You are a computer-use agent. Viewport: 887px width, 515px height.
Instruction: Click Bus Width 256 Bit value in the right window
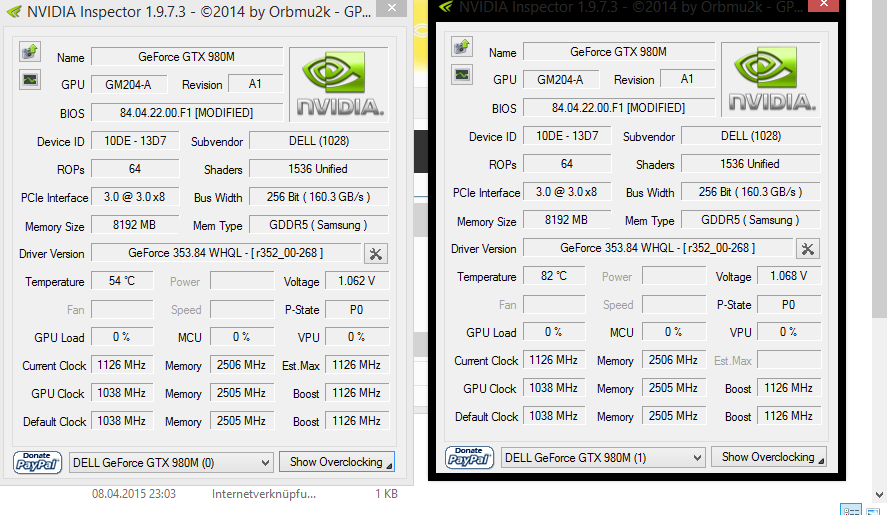[751, 192]
